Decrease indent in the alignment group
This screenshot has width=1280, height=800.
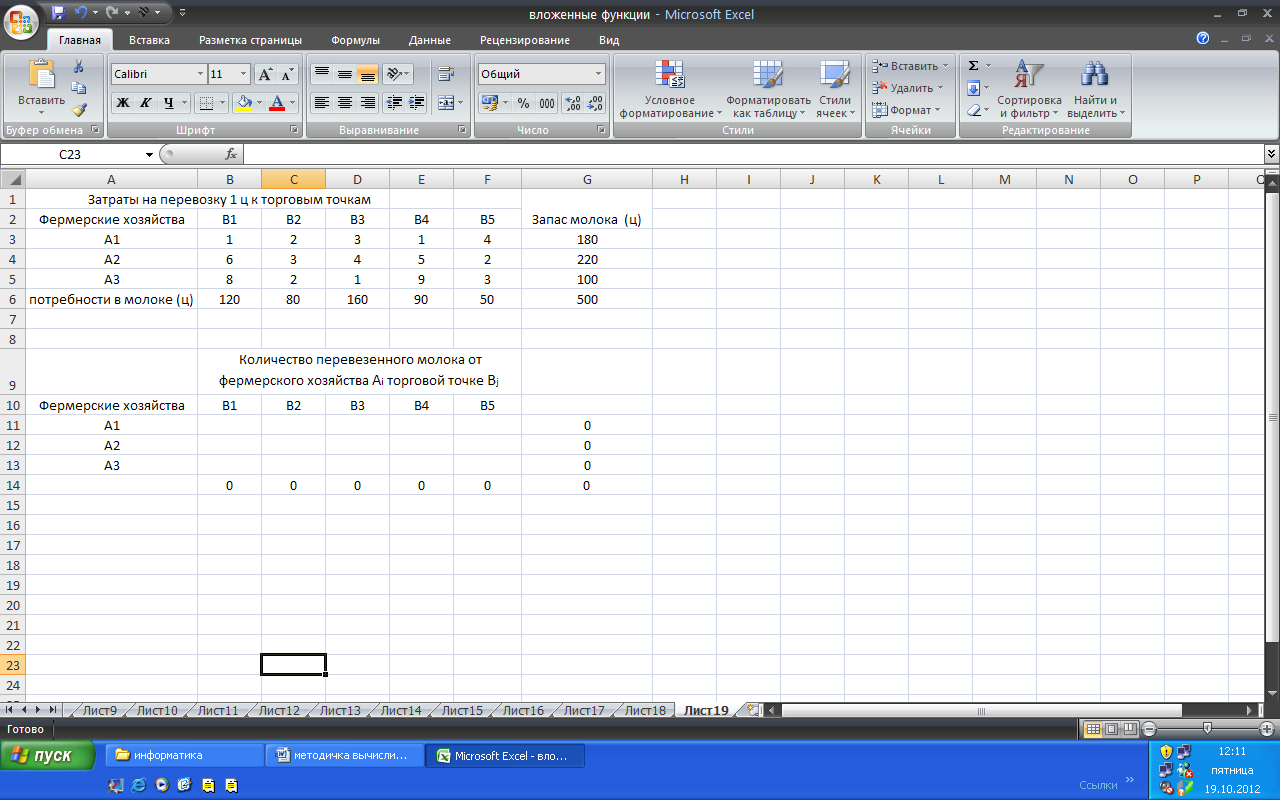394,102
